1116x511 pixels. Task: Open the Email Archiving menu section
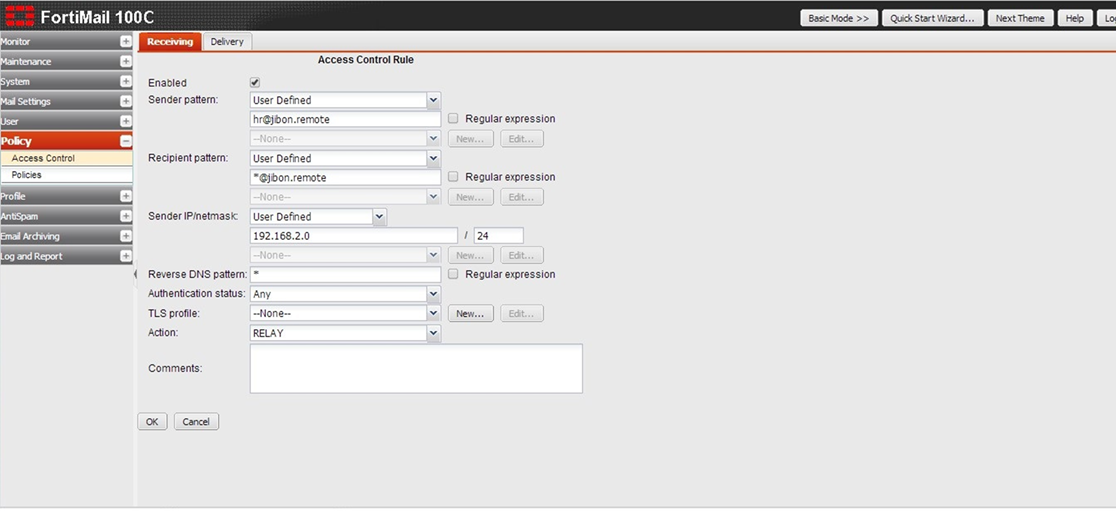tap(66, 236)
